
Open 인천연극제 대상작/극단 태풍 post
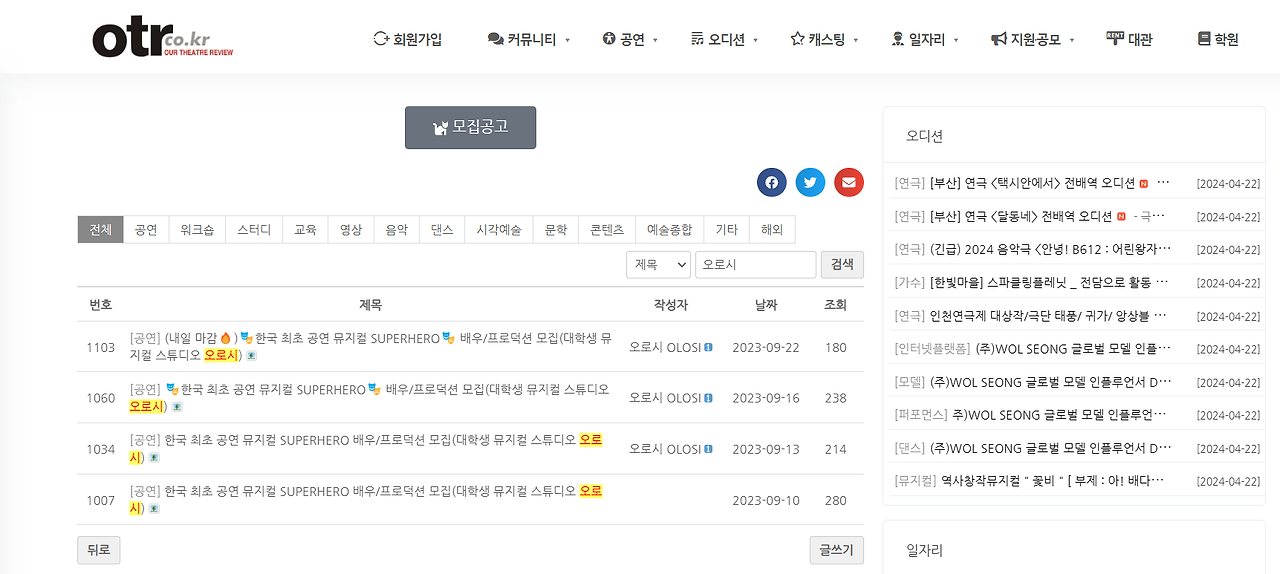click(x=1050, y=315)
